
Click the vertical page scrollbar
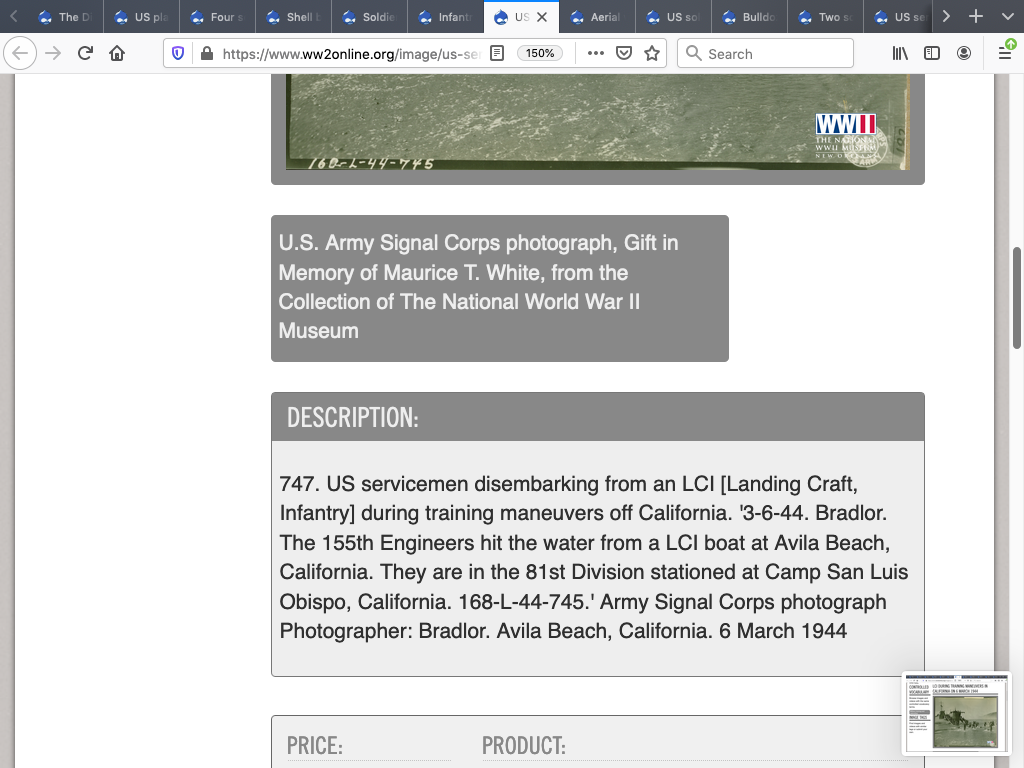click(1016, 298)
